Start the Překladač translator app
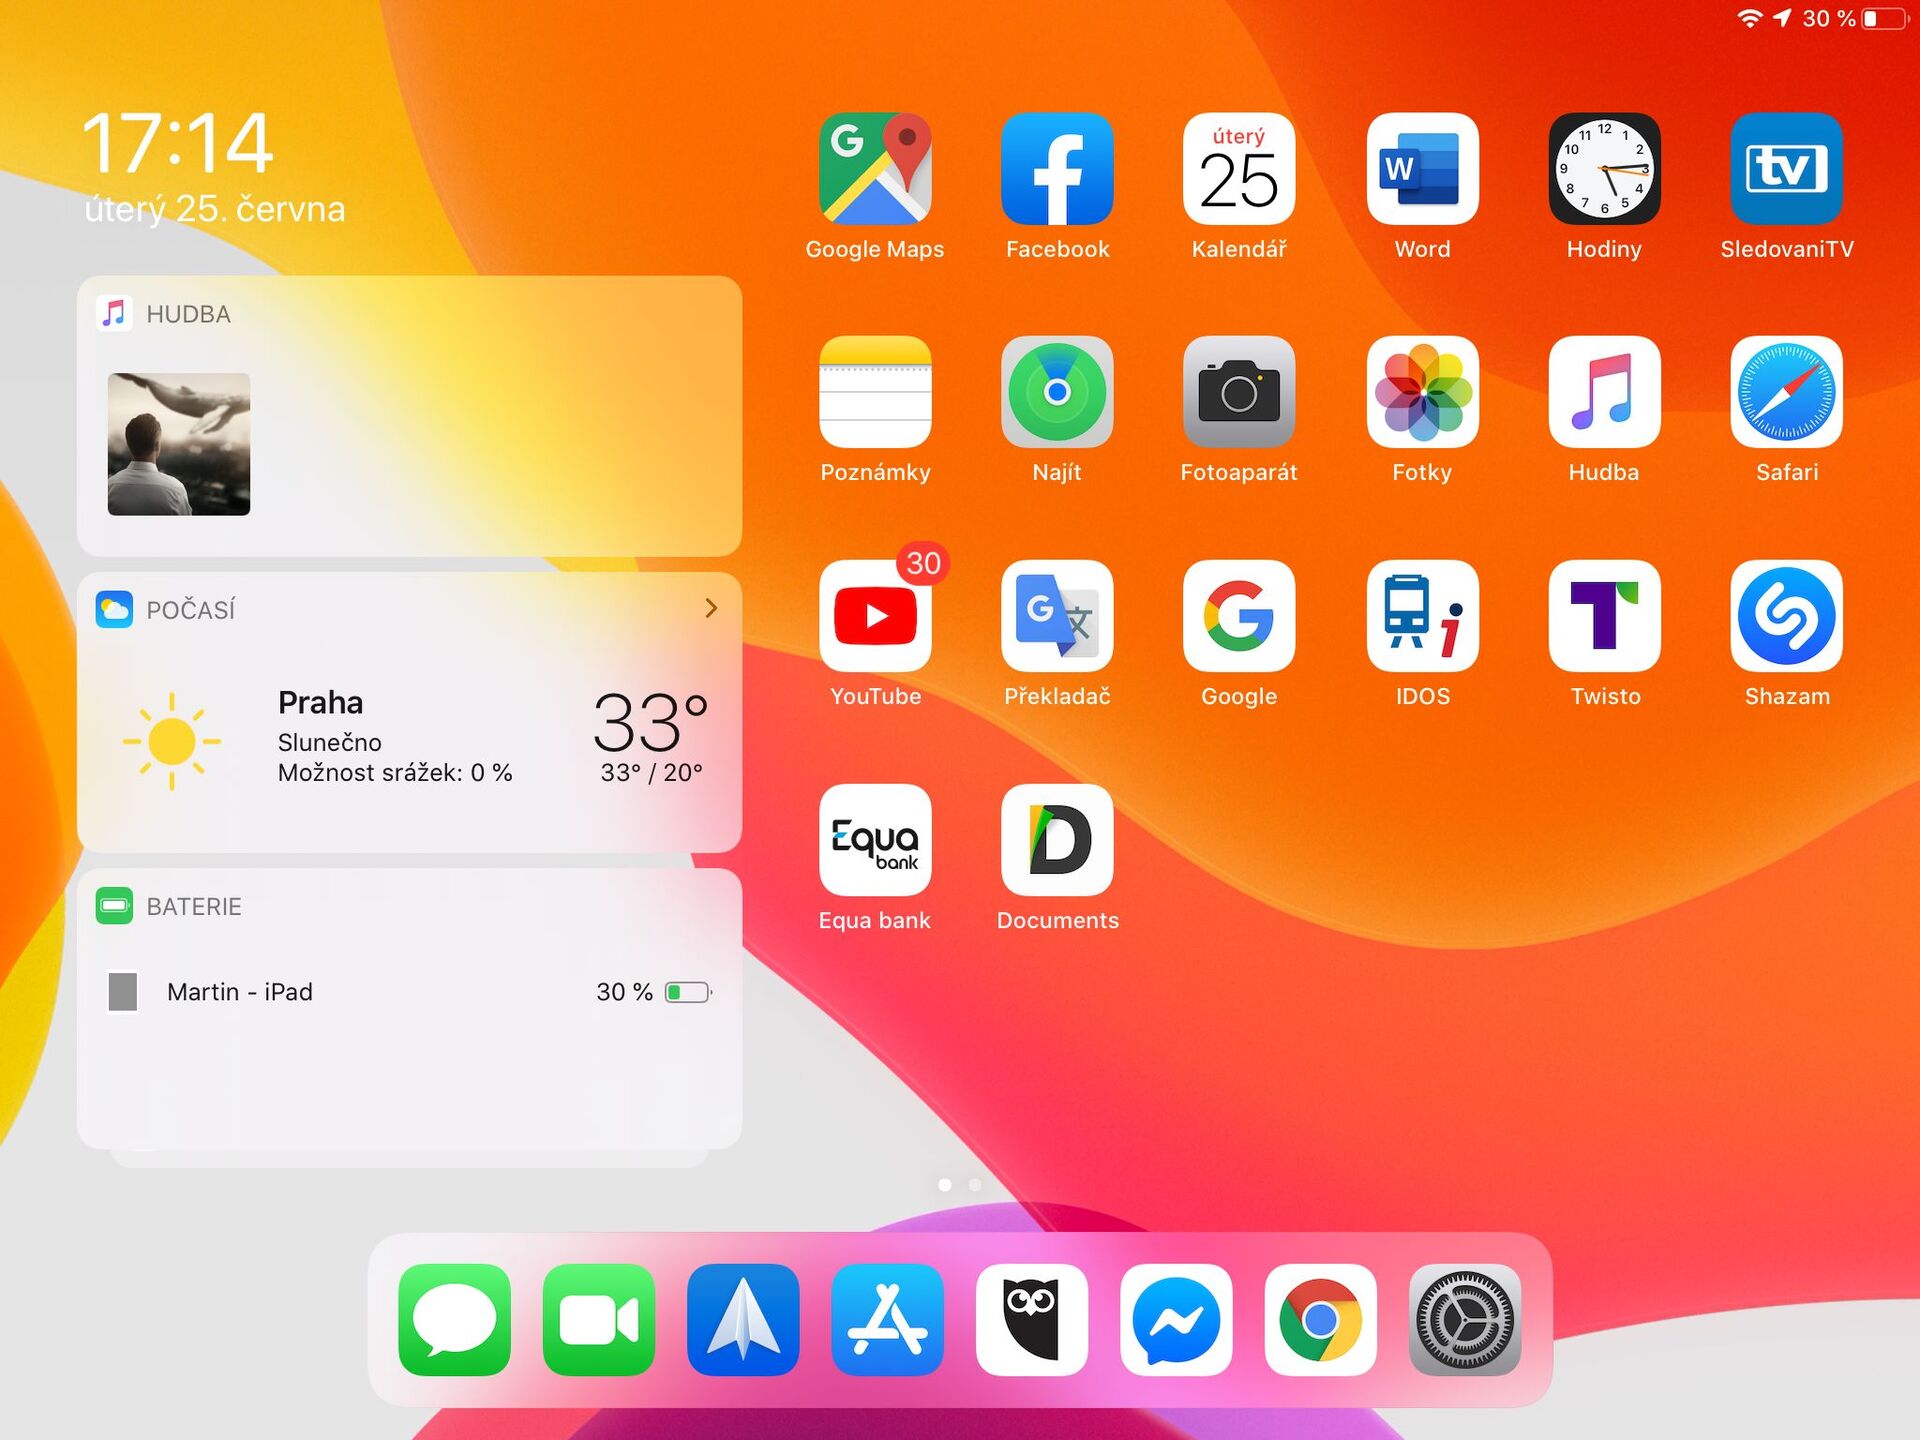This screenshot has height=1440, width=1920. click(x=1057, y=616)
